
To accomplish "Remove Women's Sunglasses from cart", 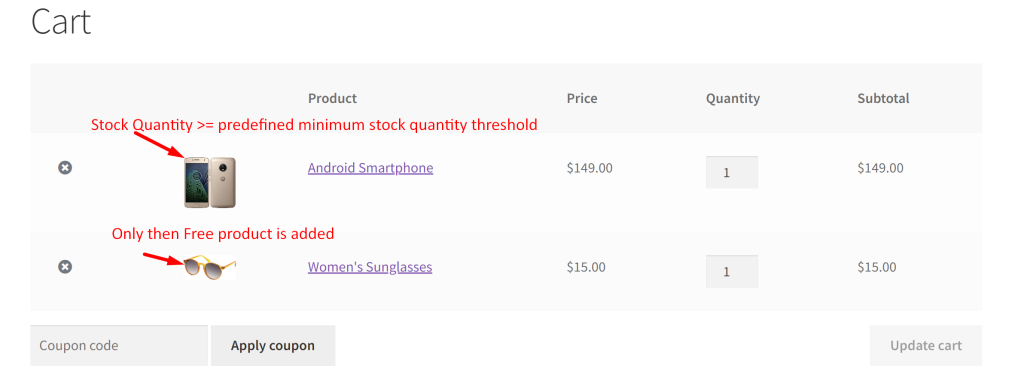I will (x=65, y=267).
